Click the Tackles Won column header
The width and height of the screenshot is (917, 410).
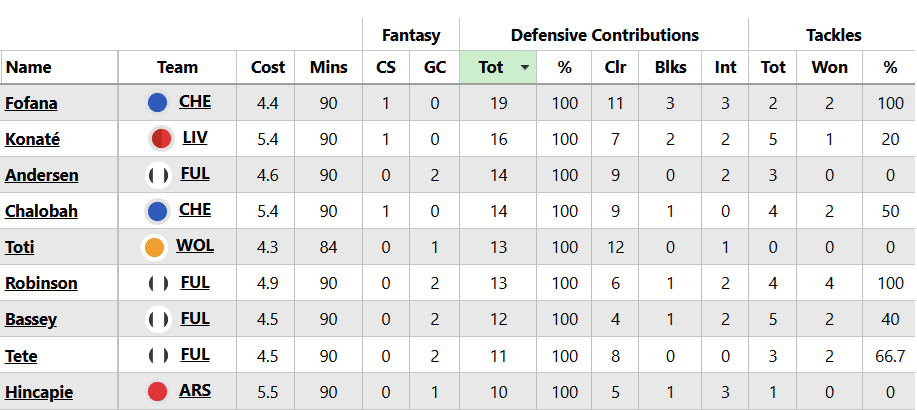(x=830, y=68)
